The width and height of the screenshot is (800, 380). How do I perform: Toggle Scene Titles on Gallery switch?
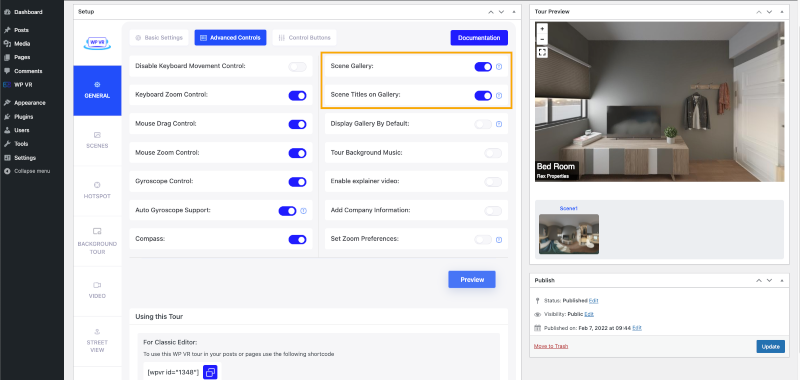point(483,95)
